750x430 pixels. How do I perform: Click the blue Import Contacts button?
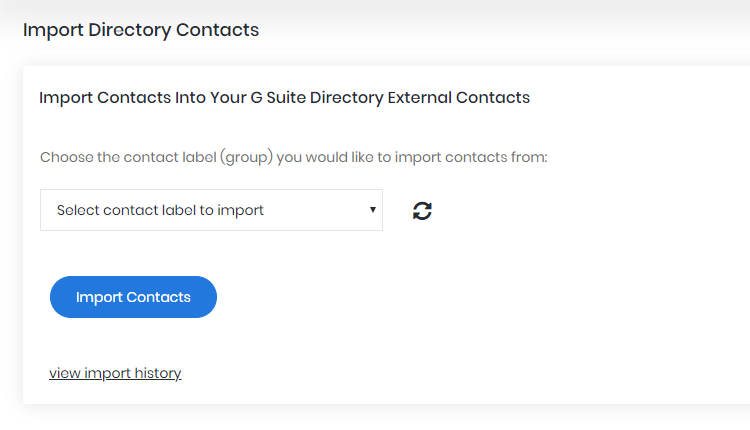(x=133, y=297)
